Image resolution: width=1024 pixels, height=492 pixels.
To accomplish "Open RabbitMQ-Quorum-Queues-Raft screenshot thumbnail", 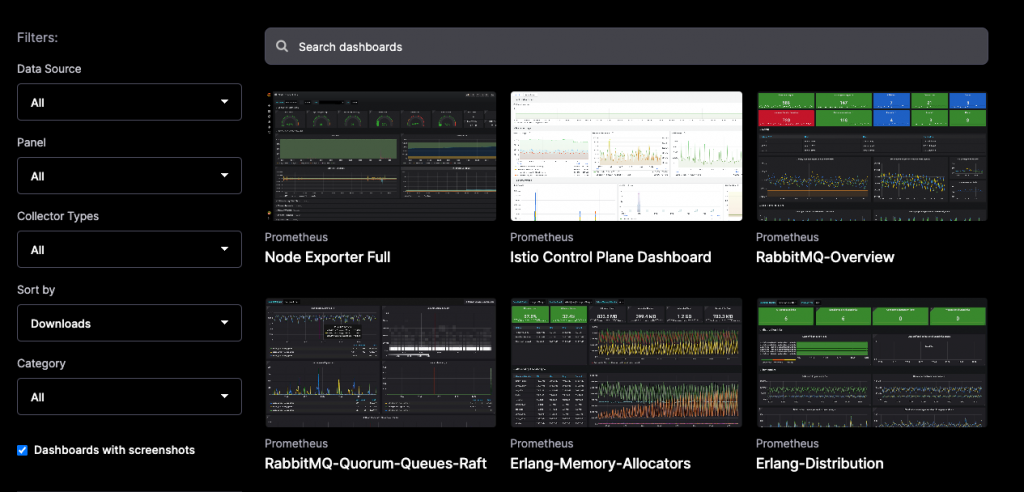I will (381, 363).
